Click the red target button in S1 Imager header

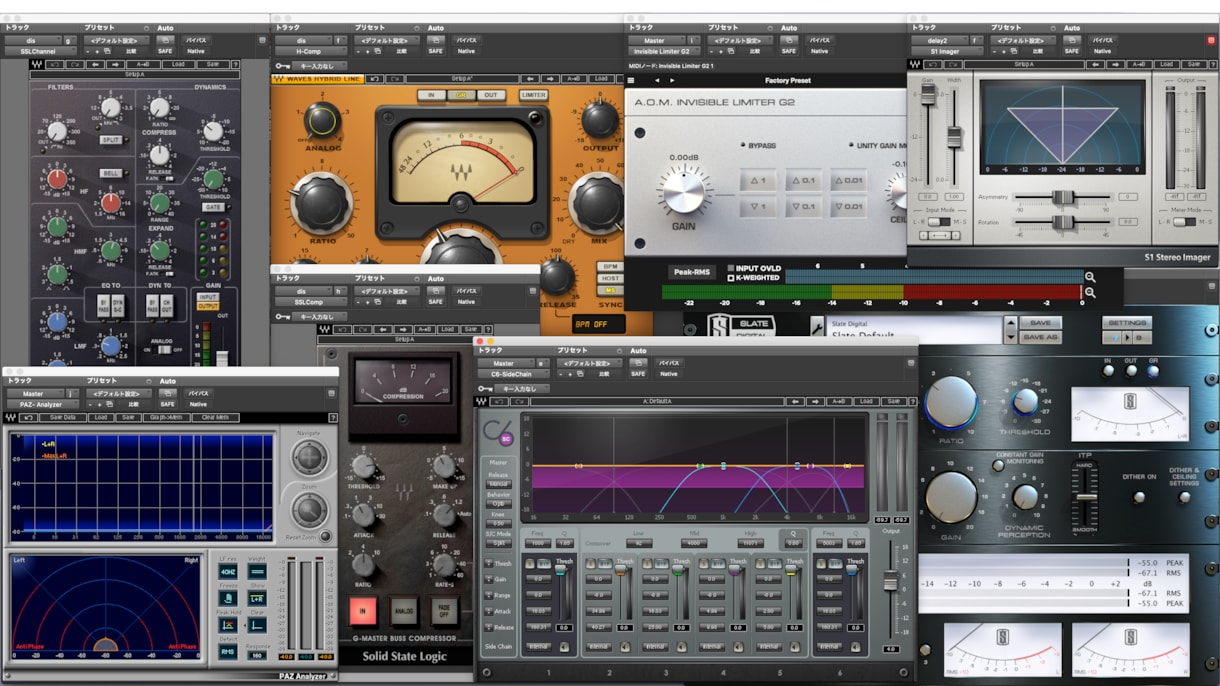coord(1212,40)
